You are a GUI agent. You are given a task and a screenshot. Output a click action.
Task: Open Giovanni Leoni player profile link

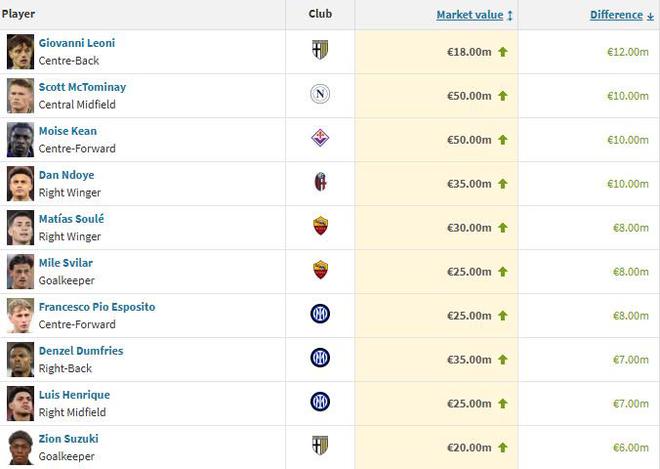tap(77, 43)
